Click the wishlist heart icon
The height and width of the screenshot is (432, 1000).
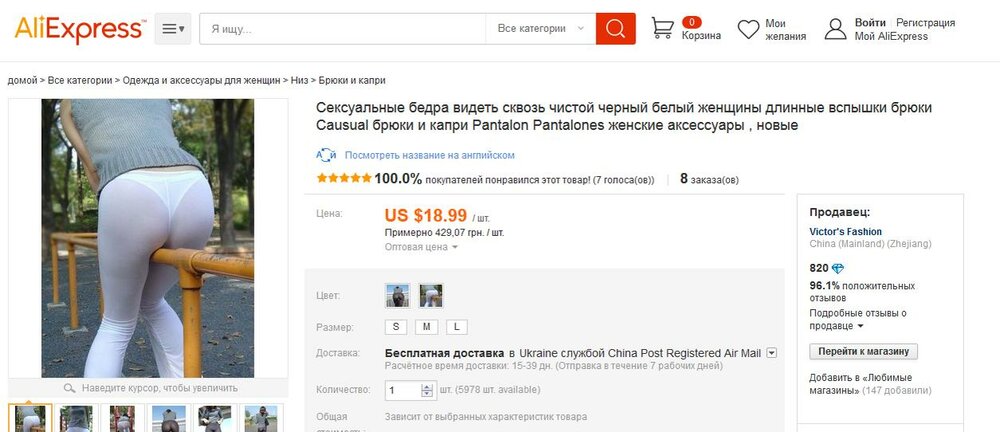point(749,30)
